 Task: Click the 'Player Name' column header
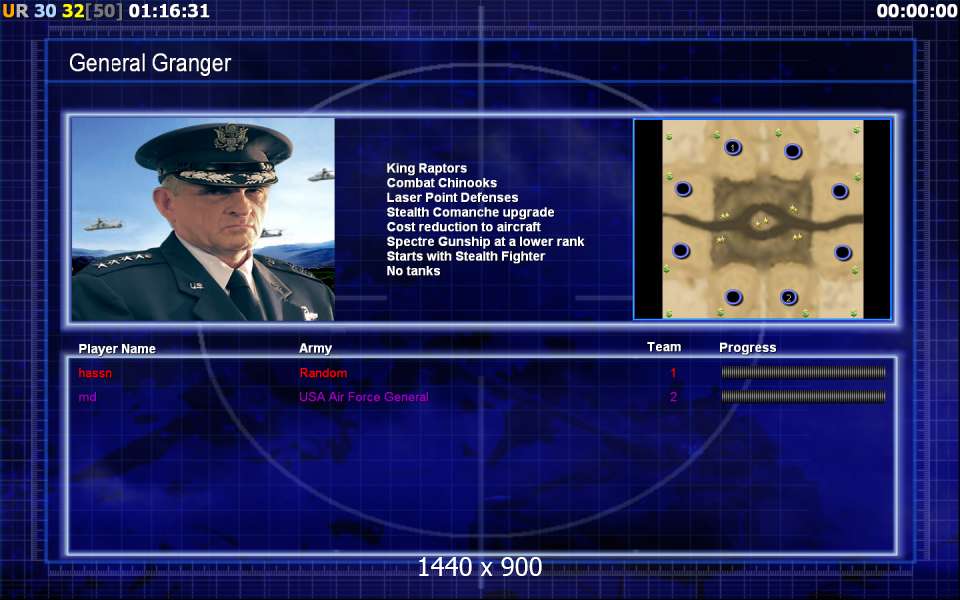[x=117, y=349]
